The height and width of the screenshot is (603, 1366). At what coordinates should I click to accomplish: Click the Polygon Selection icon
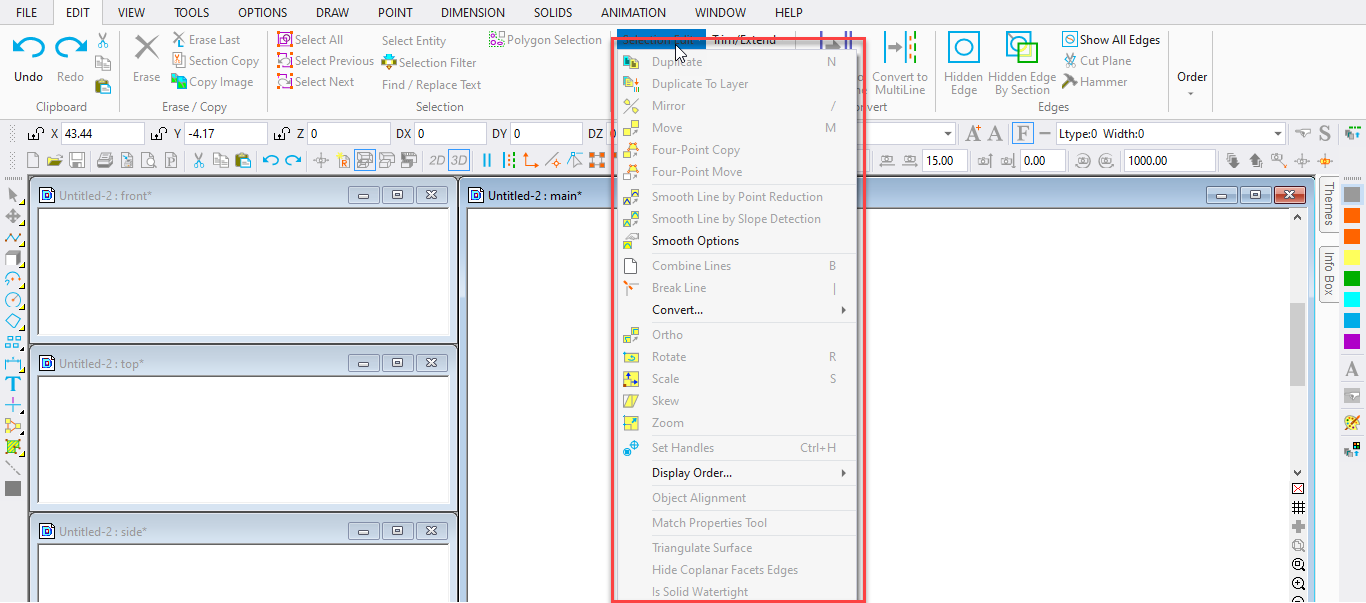497,40
